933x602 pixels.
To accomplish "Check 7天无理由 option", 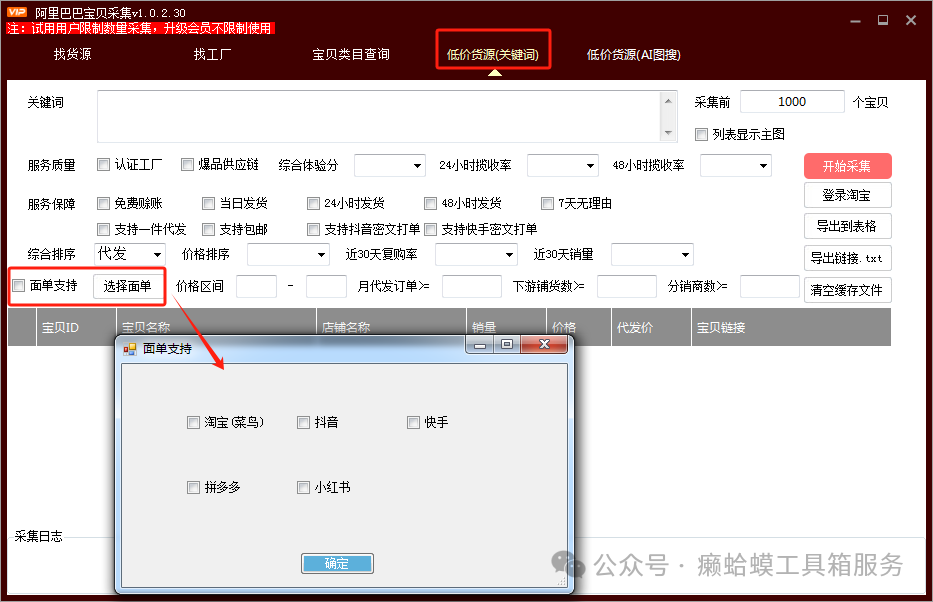I will coord(547,203).
